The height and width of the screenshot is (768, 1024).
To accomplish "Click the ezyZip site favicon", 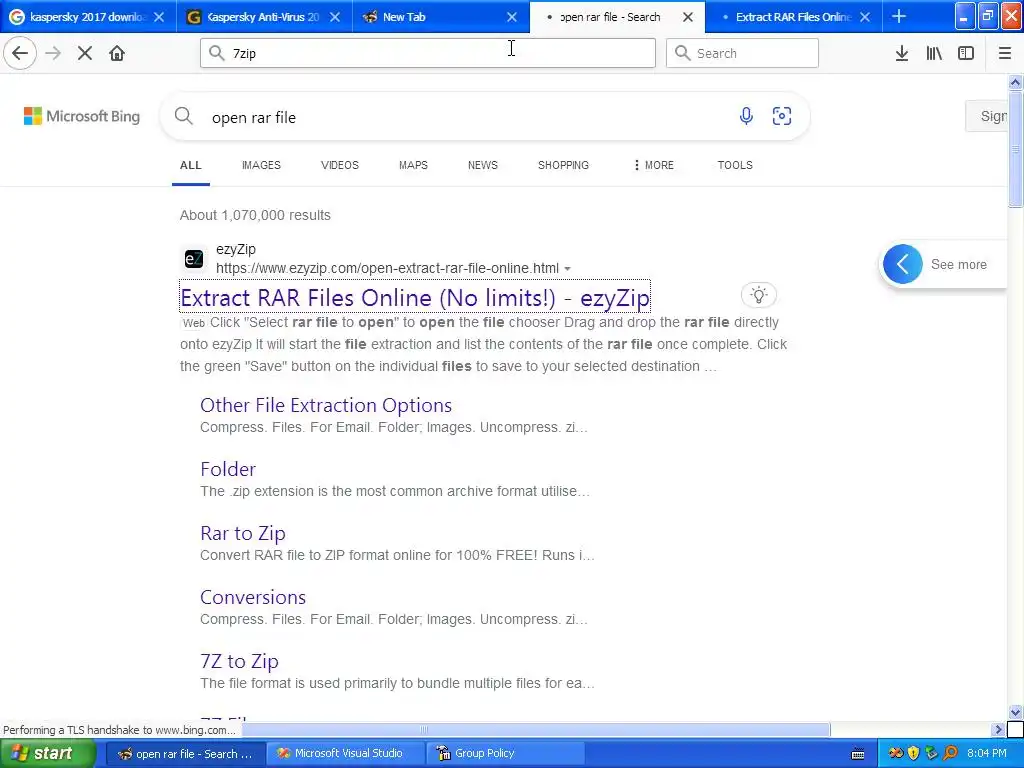I will click(x=194, y=259).
